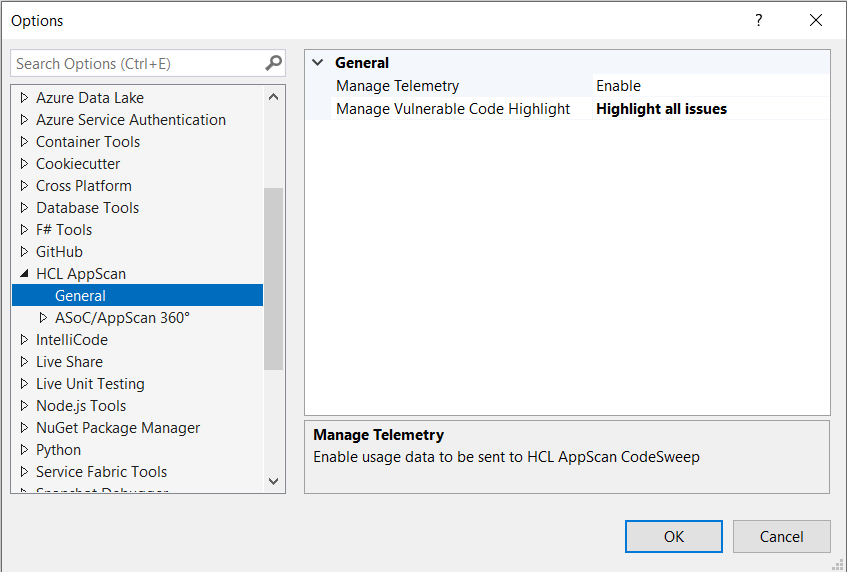Select the Service Fabric Tools label

(102, 472)
